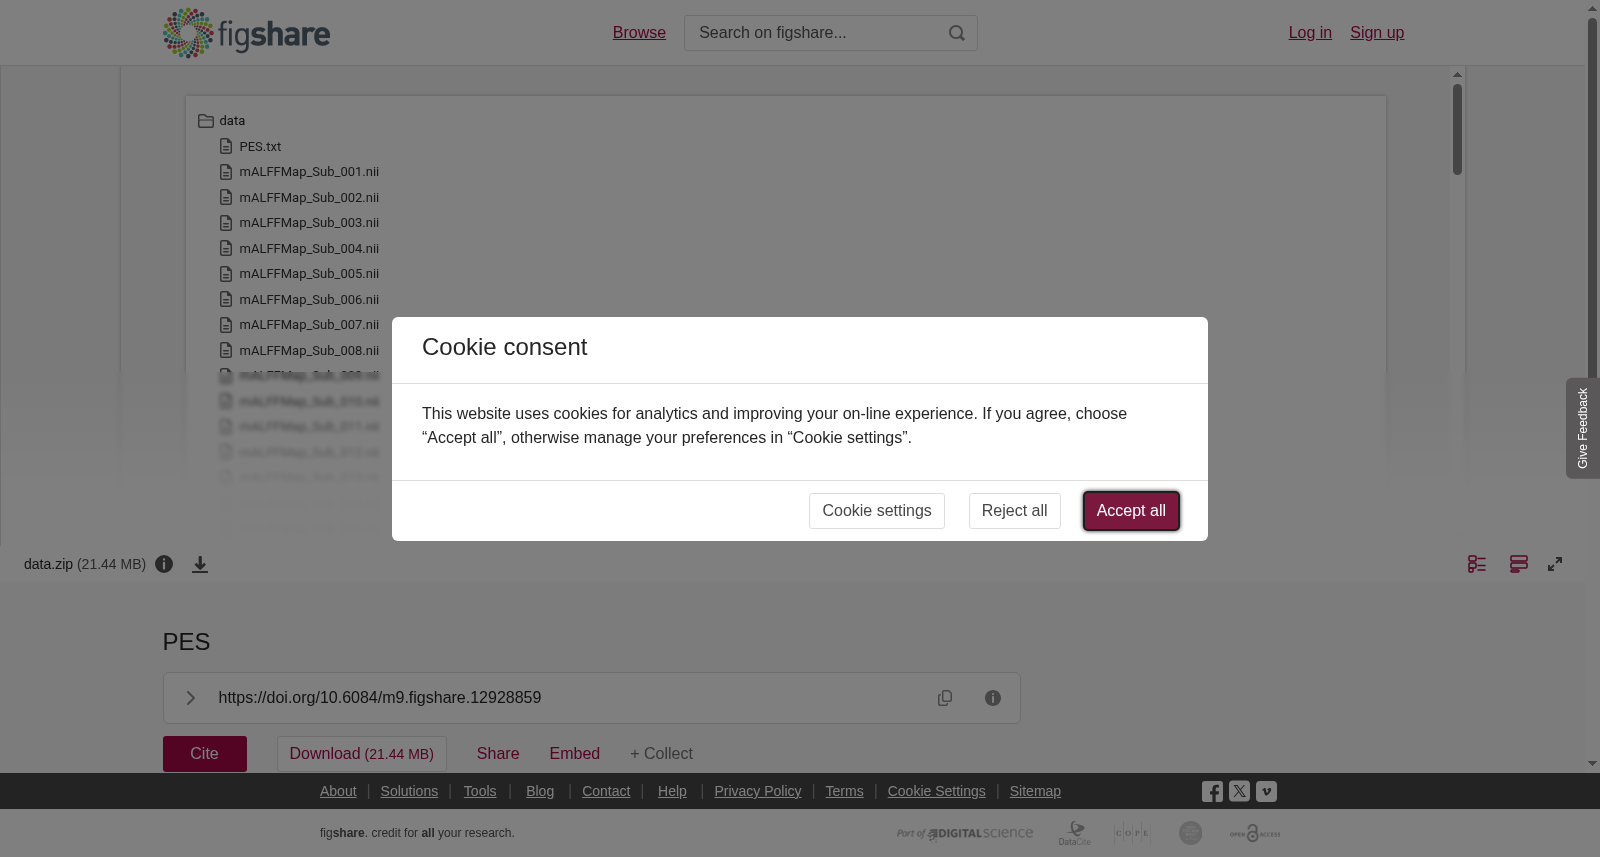This screenshot has width=1600, height=857.
Task: Open the Help footer link
Action: pos(672,791)
